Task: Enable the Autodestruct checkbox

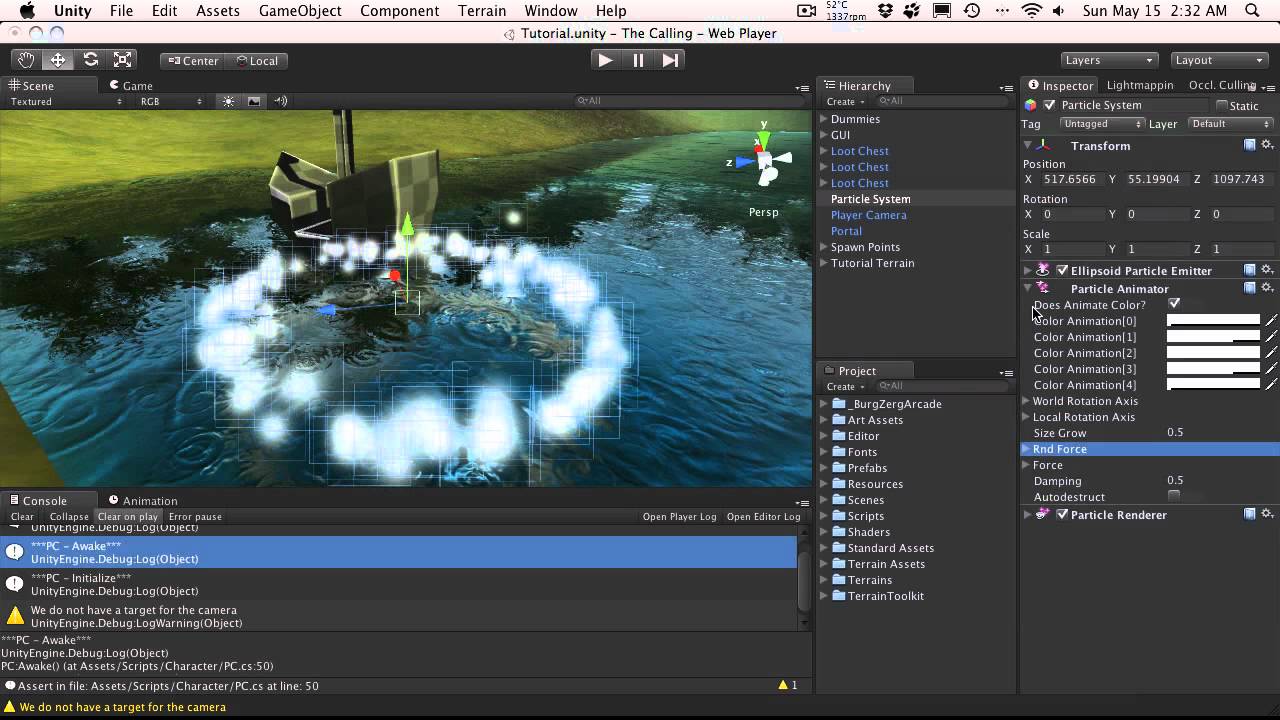Action: (x=1174, y=496)
